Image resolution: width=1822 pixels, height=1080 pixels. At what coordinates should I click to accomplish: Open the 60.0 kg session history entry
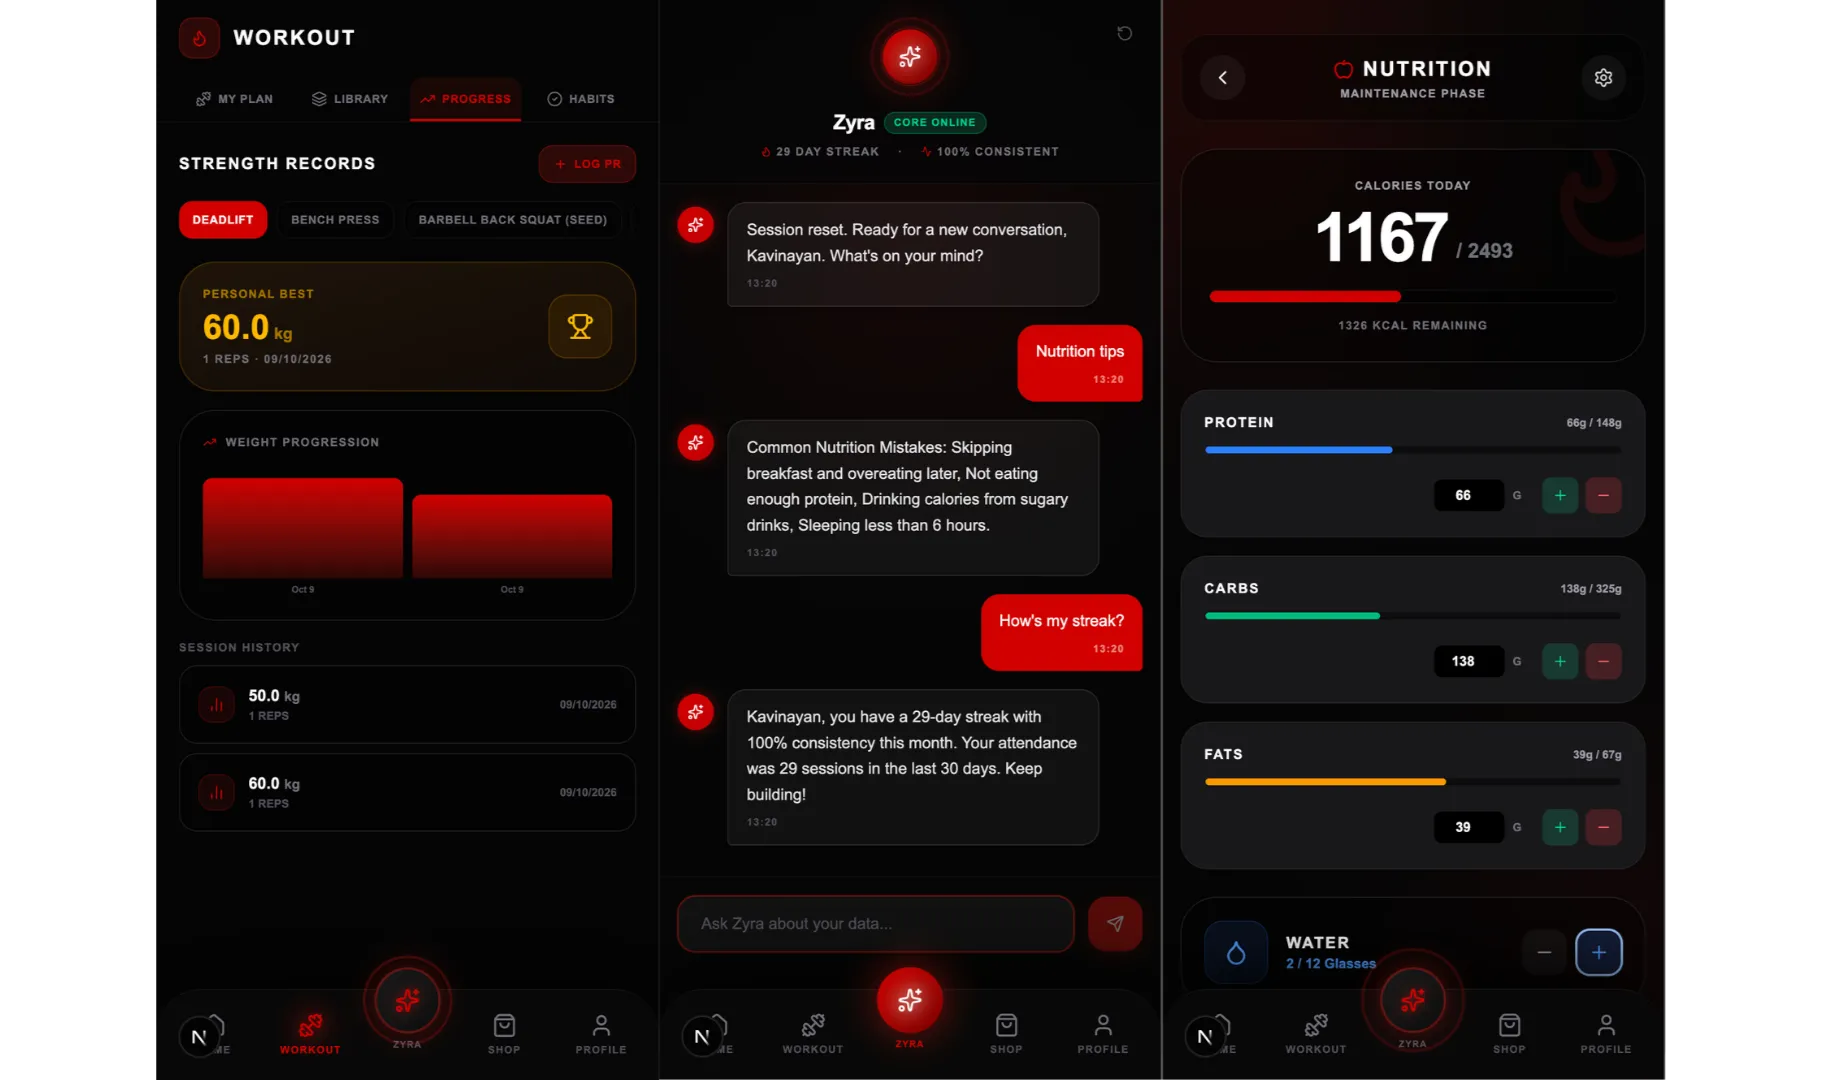407,792
